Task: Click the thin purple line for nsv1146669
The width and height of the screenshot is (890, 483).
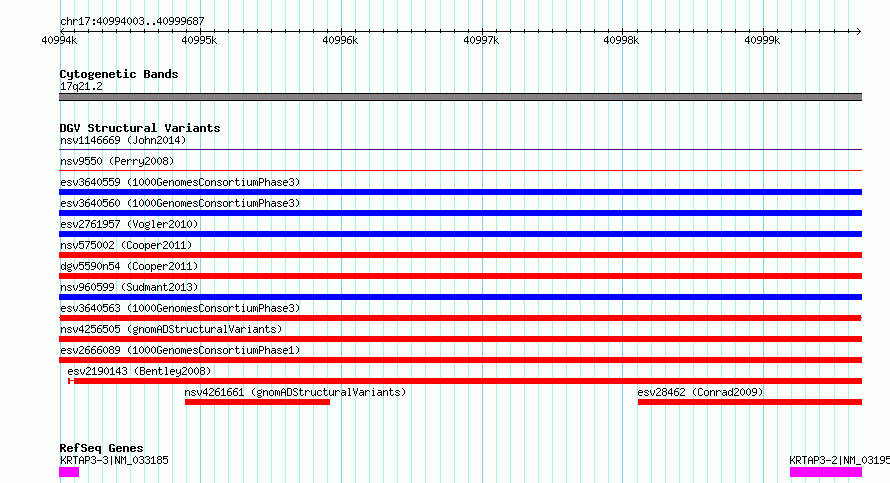Action: click(460, 150)
